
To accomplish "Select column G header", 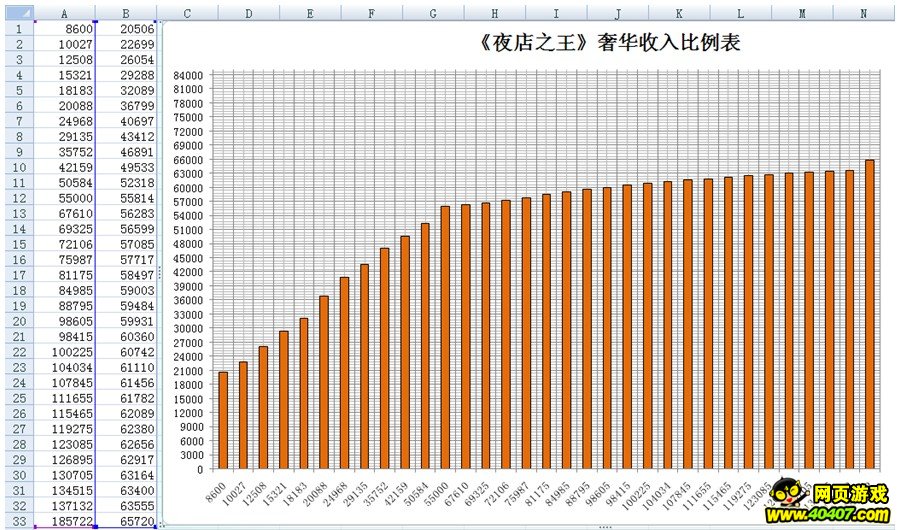I will [x=433, y=13].
